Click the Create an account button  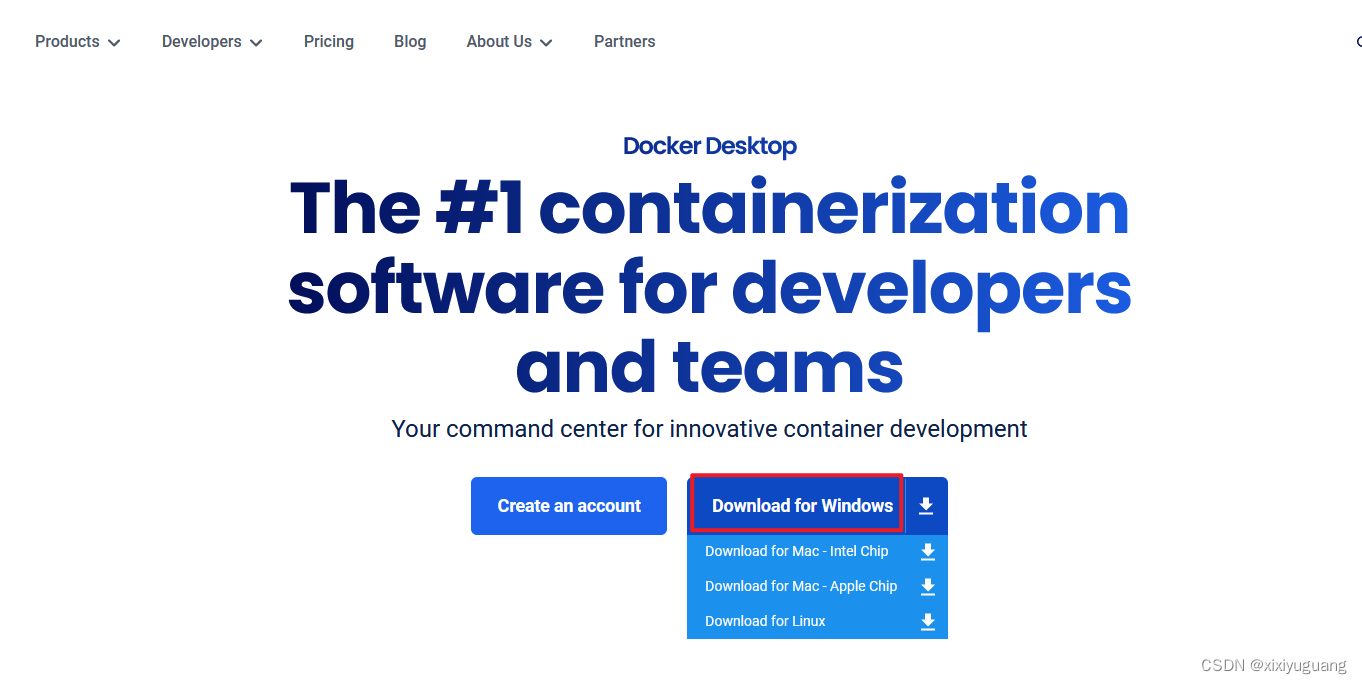(x=568, y=506)
